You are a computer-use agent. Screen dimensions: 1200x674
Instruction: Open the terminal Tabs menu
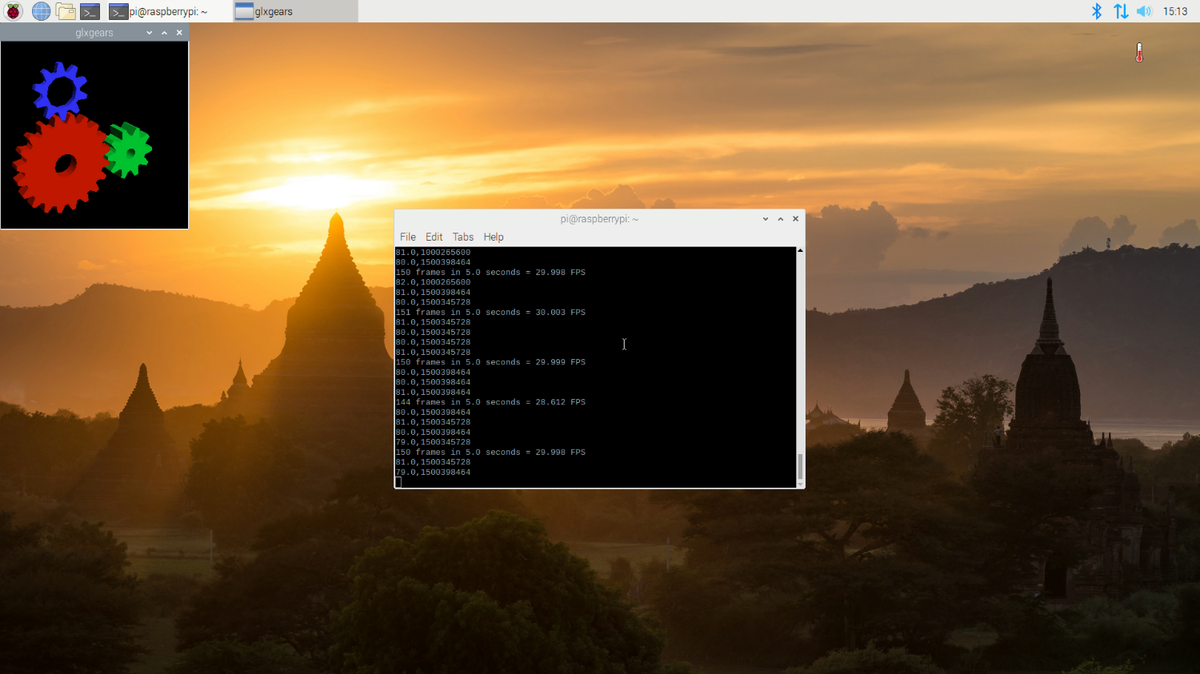[x=462, y=237]
